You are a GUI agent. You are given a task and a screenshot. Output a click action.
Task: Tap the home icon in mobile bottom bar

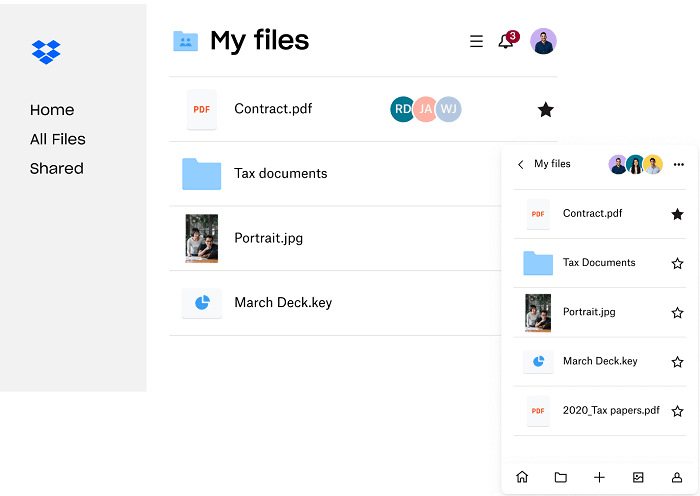tap(522, 477)
